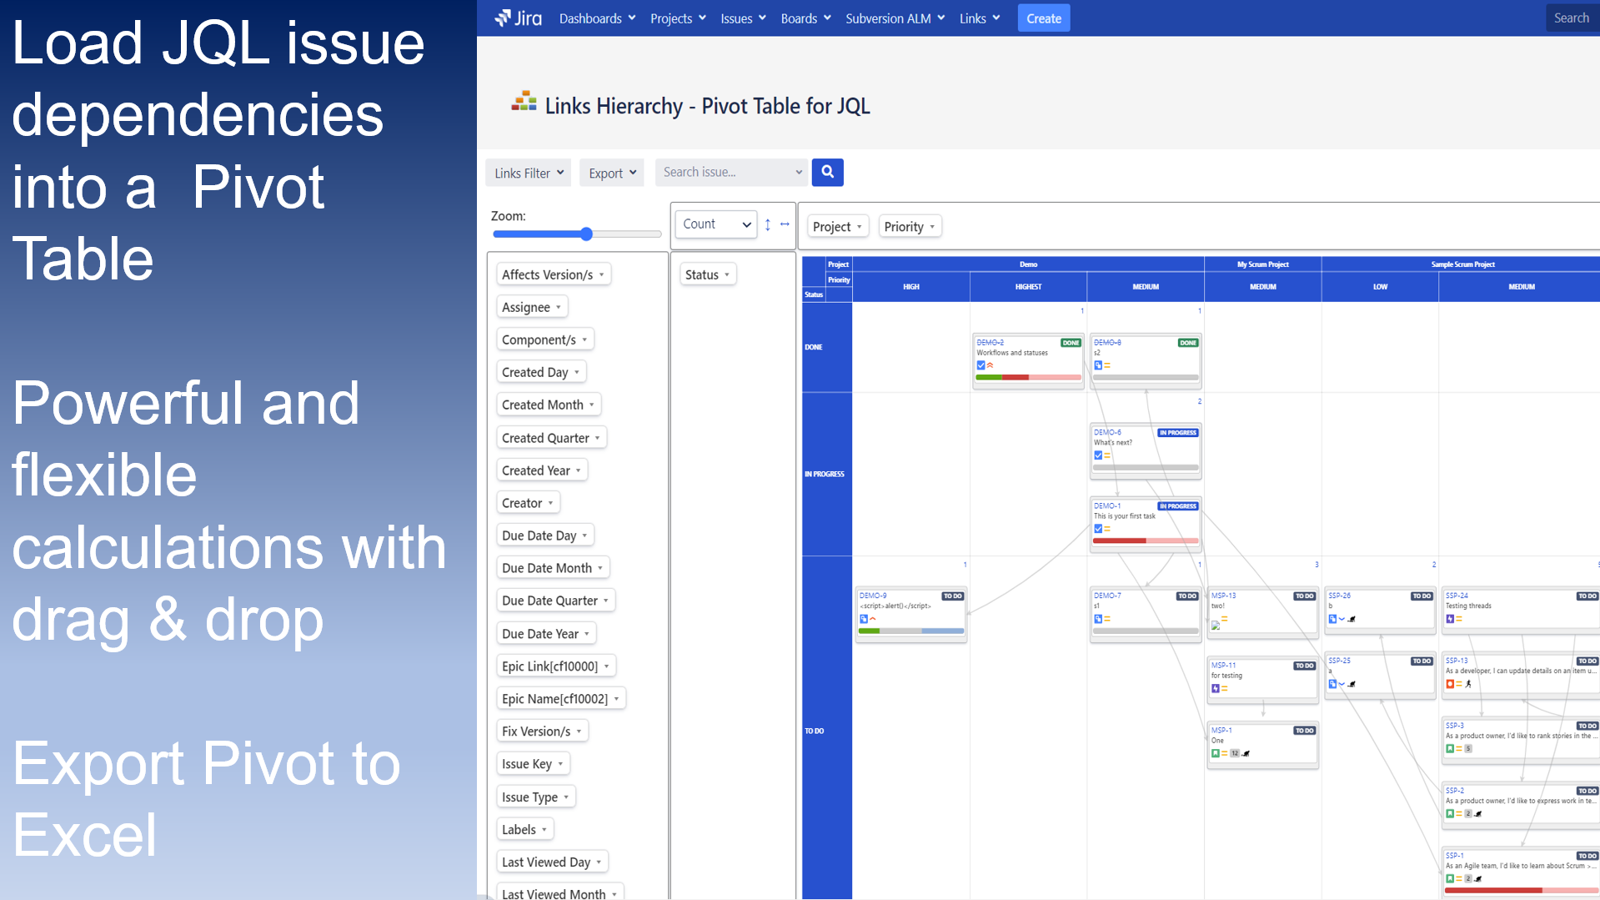
Task: Click the Due Date Year attribute chip
Action: point(547,634)
